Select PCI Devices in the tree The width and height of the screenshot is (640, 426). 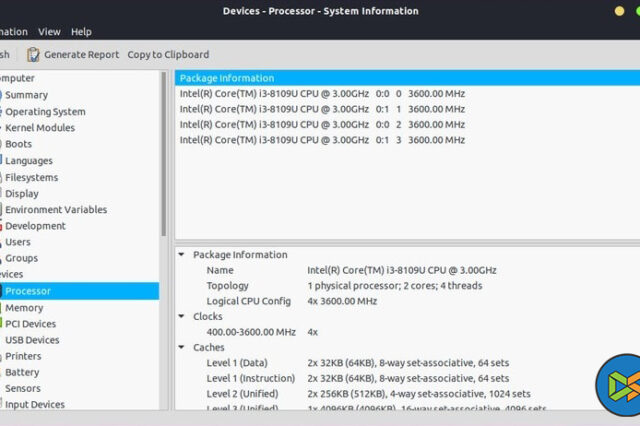tap(31, 324)
